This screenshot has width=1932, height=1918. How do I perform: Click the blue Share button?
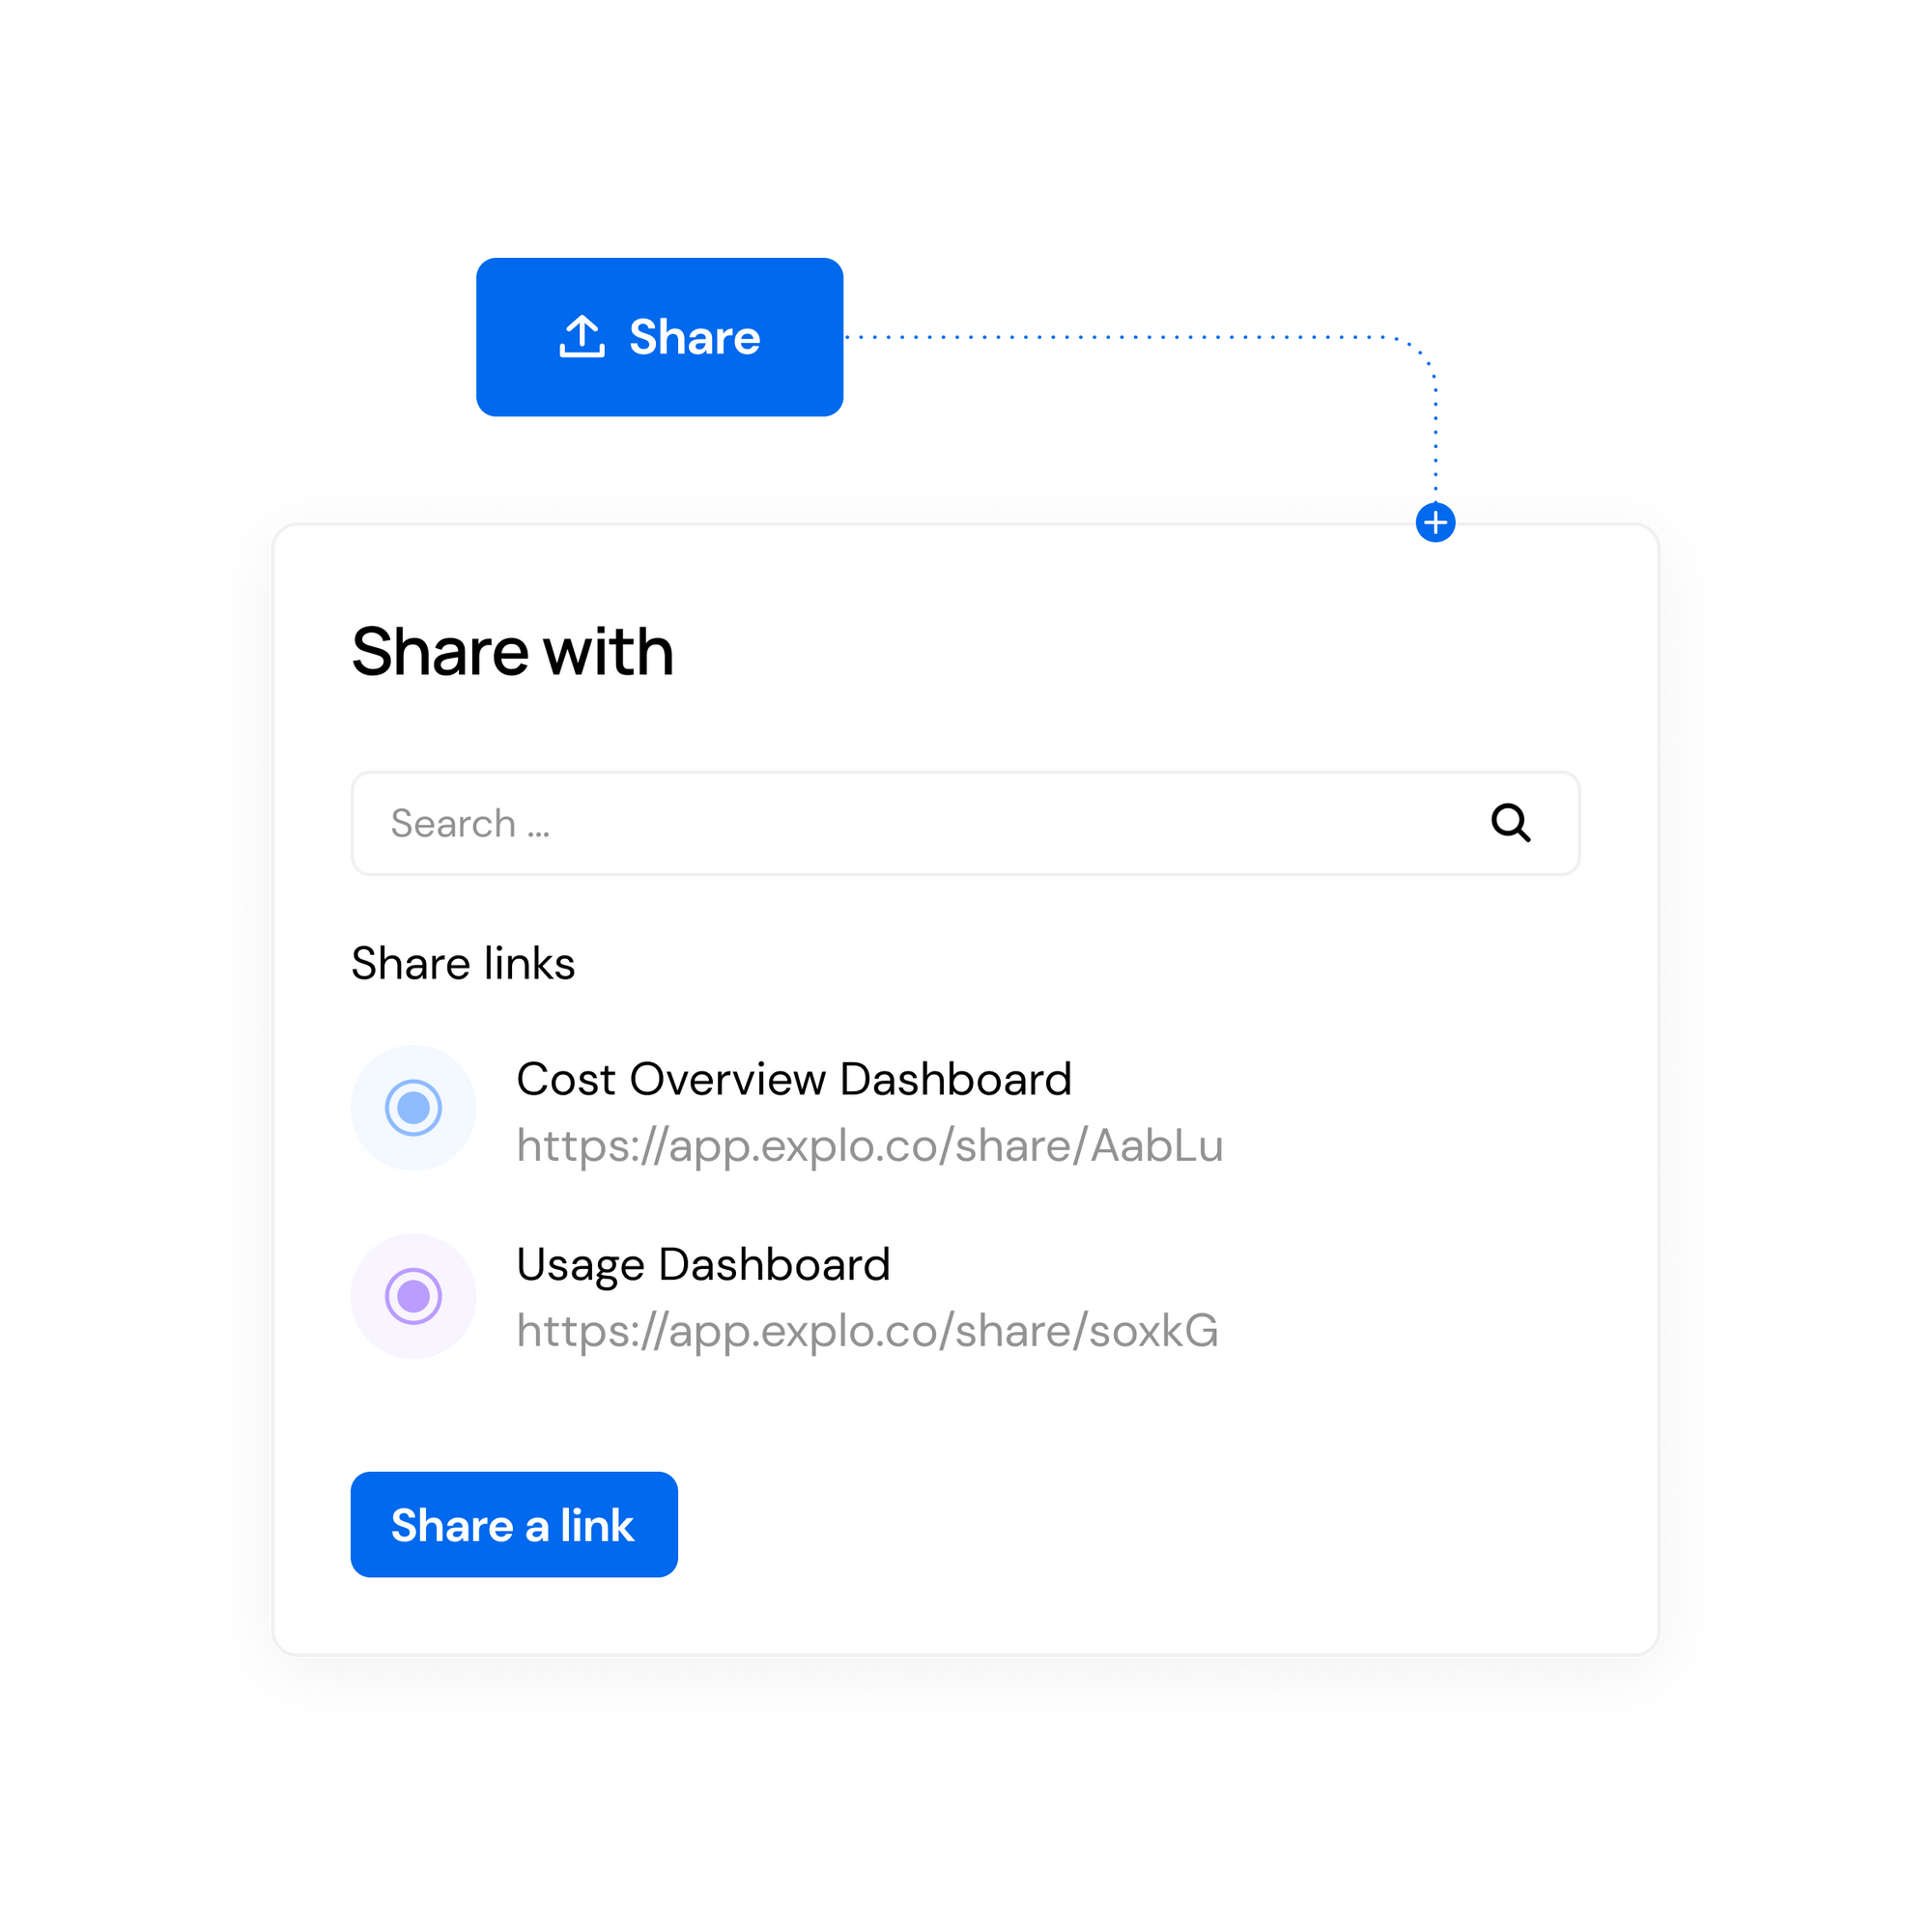point(659,338)
